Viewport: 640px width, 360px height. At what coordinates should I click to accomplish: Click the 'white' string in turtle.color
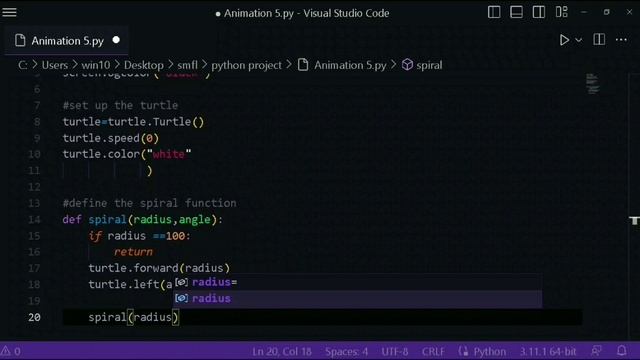click(x=169, y=154)
